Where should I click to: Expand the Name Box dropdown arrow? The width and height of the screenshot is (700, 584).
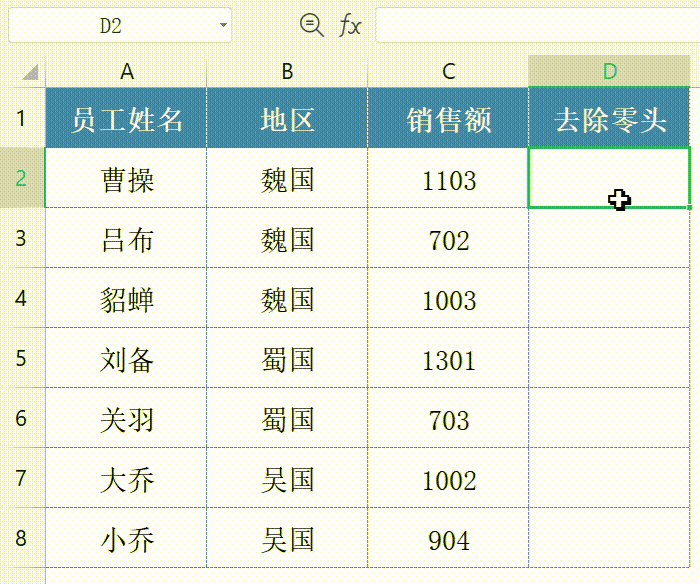(x=223, y=25)
